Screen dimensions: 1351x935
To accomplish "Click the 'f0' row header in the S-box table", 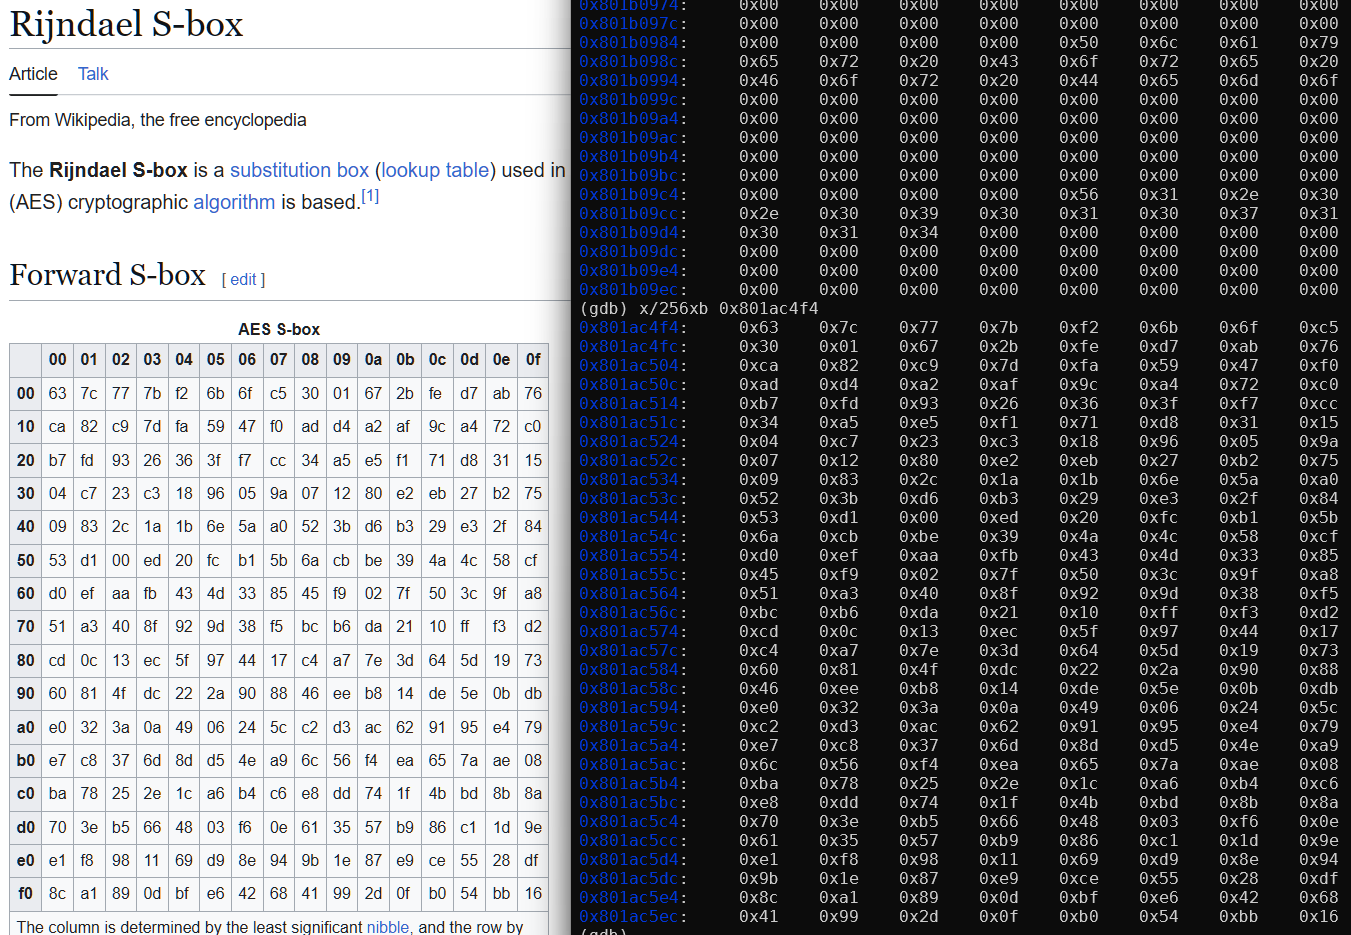I will click(26, 893).
